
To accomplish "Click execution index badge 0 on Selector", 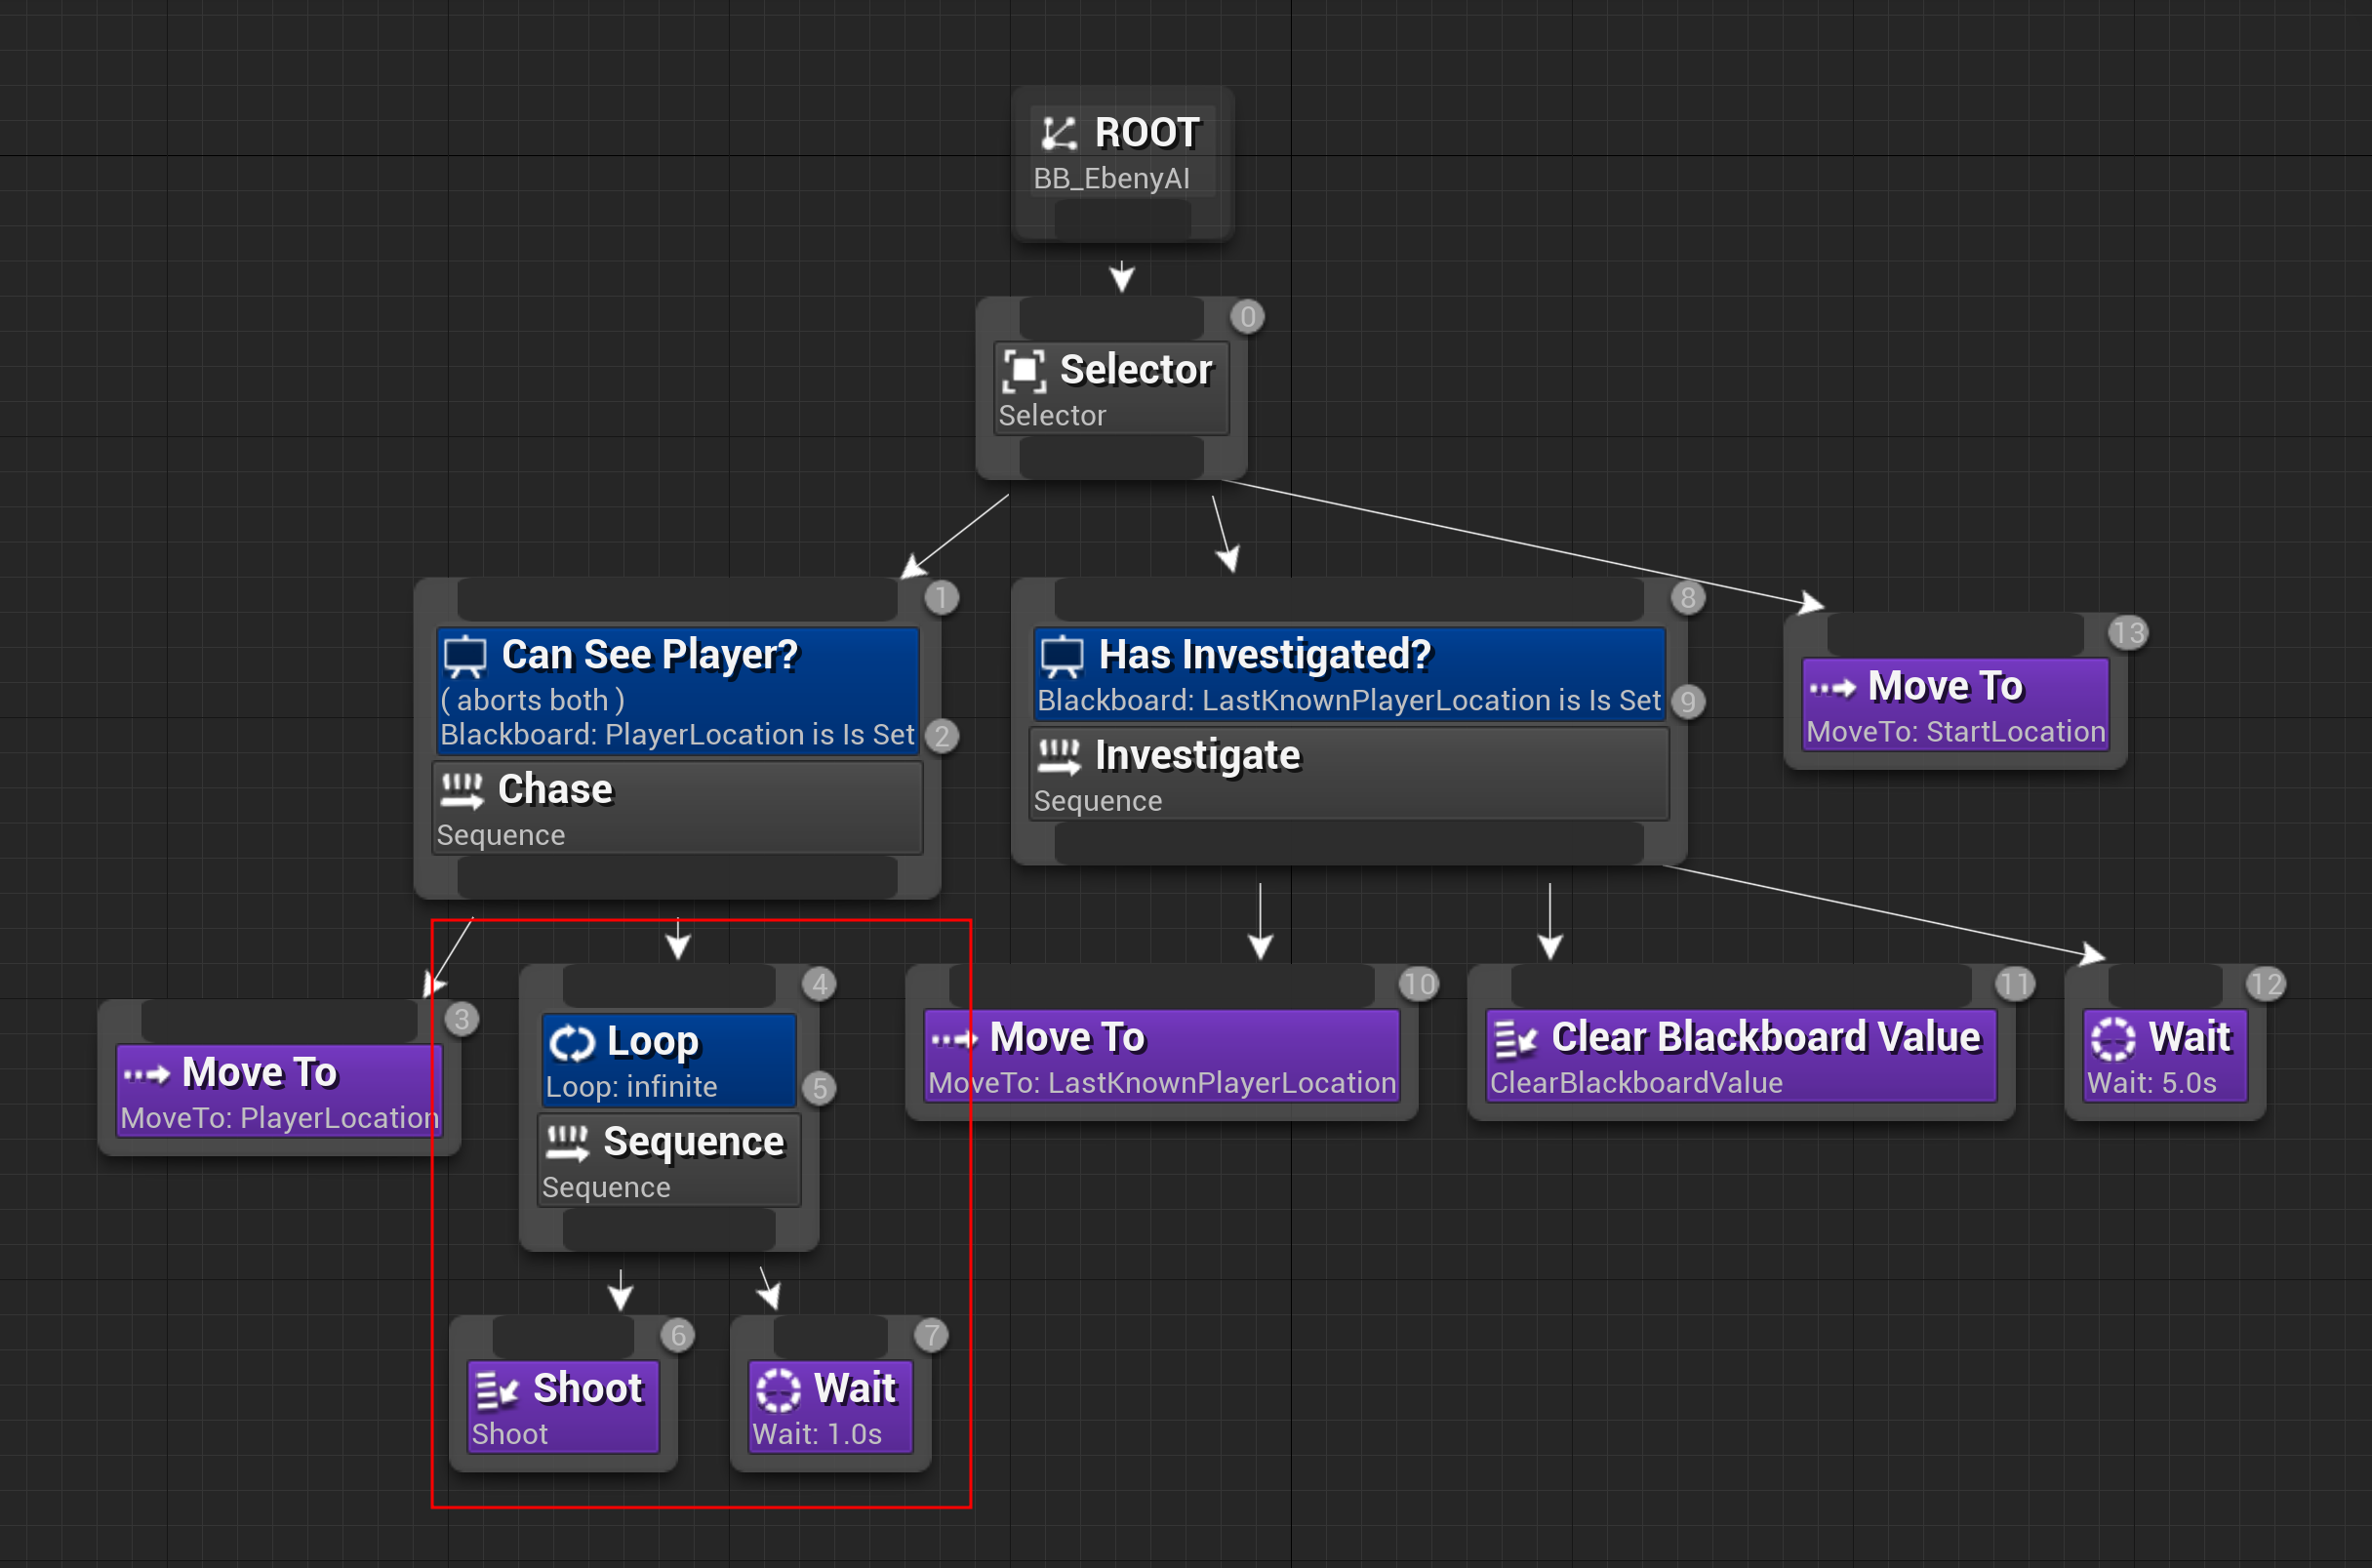I will pos(1247,317).
